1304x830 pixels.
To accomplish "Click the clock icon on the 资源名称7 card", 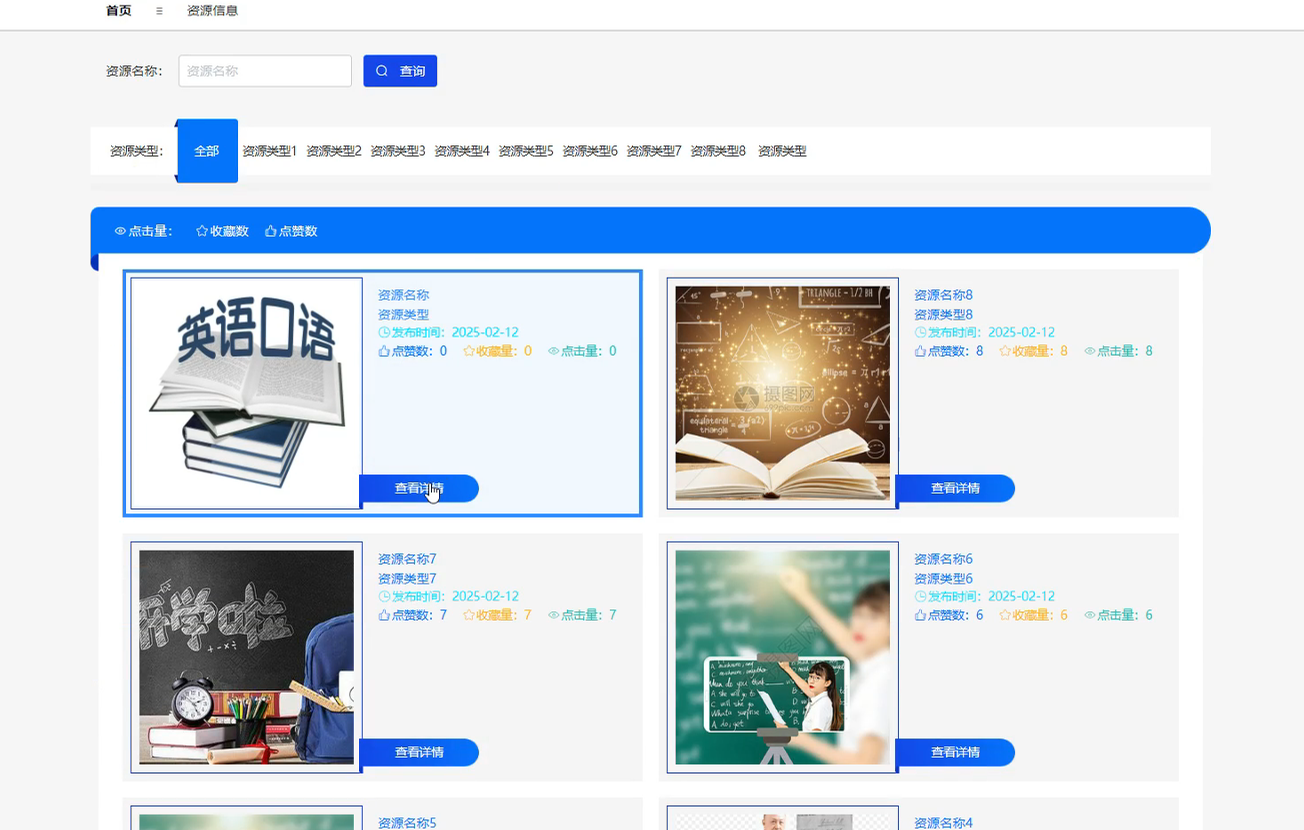I will coord(384,596).
